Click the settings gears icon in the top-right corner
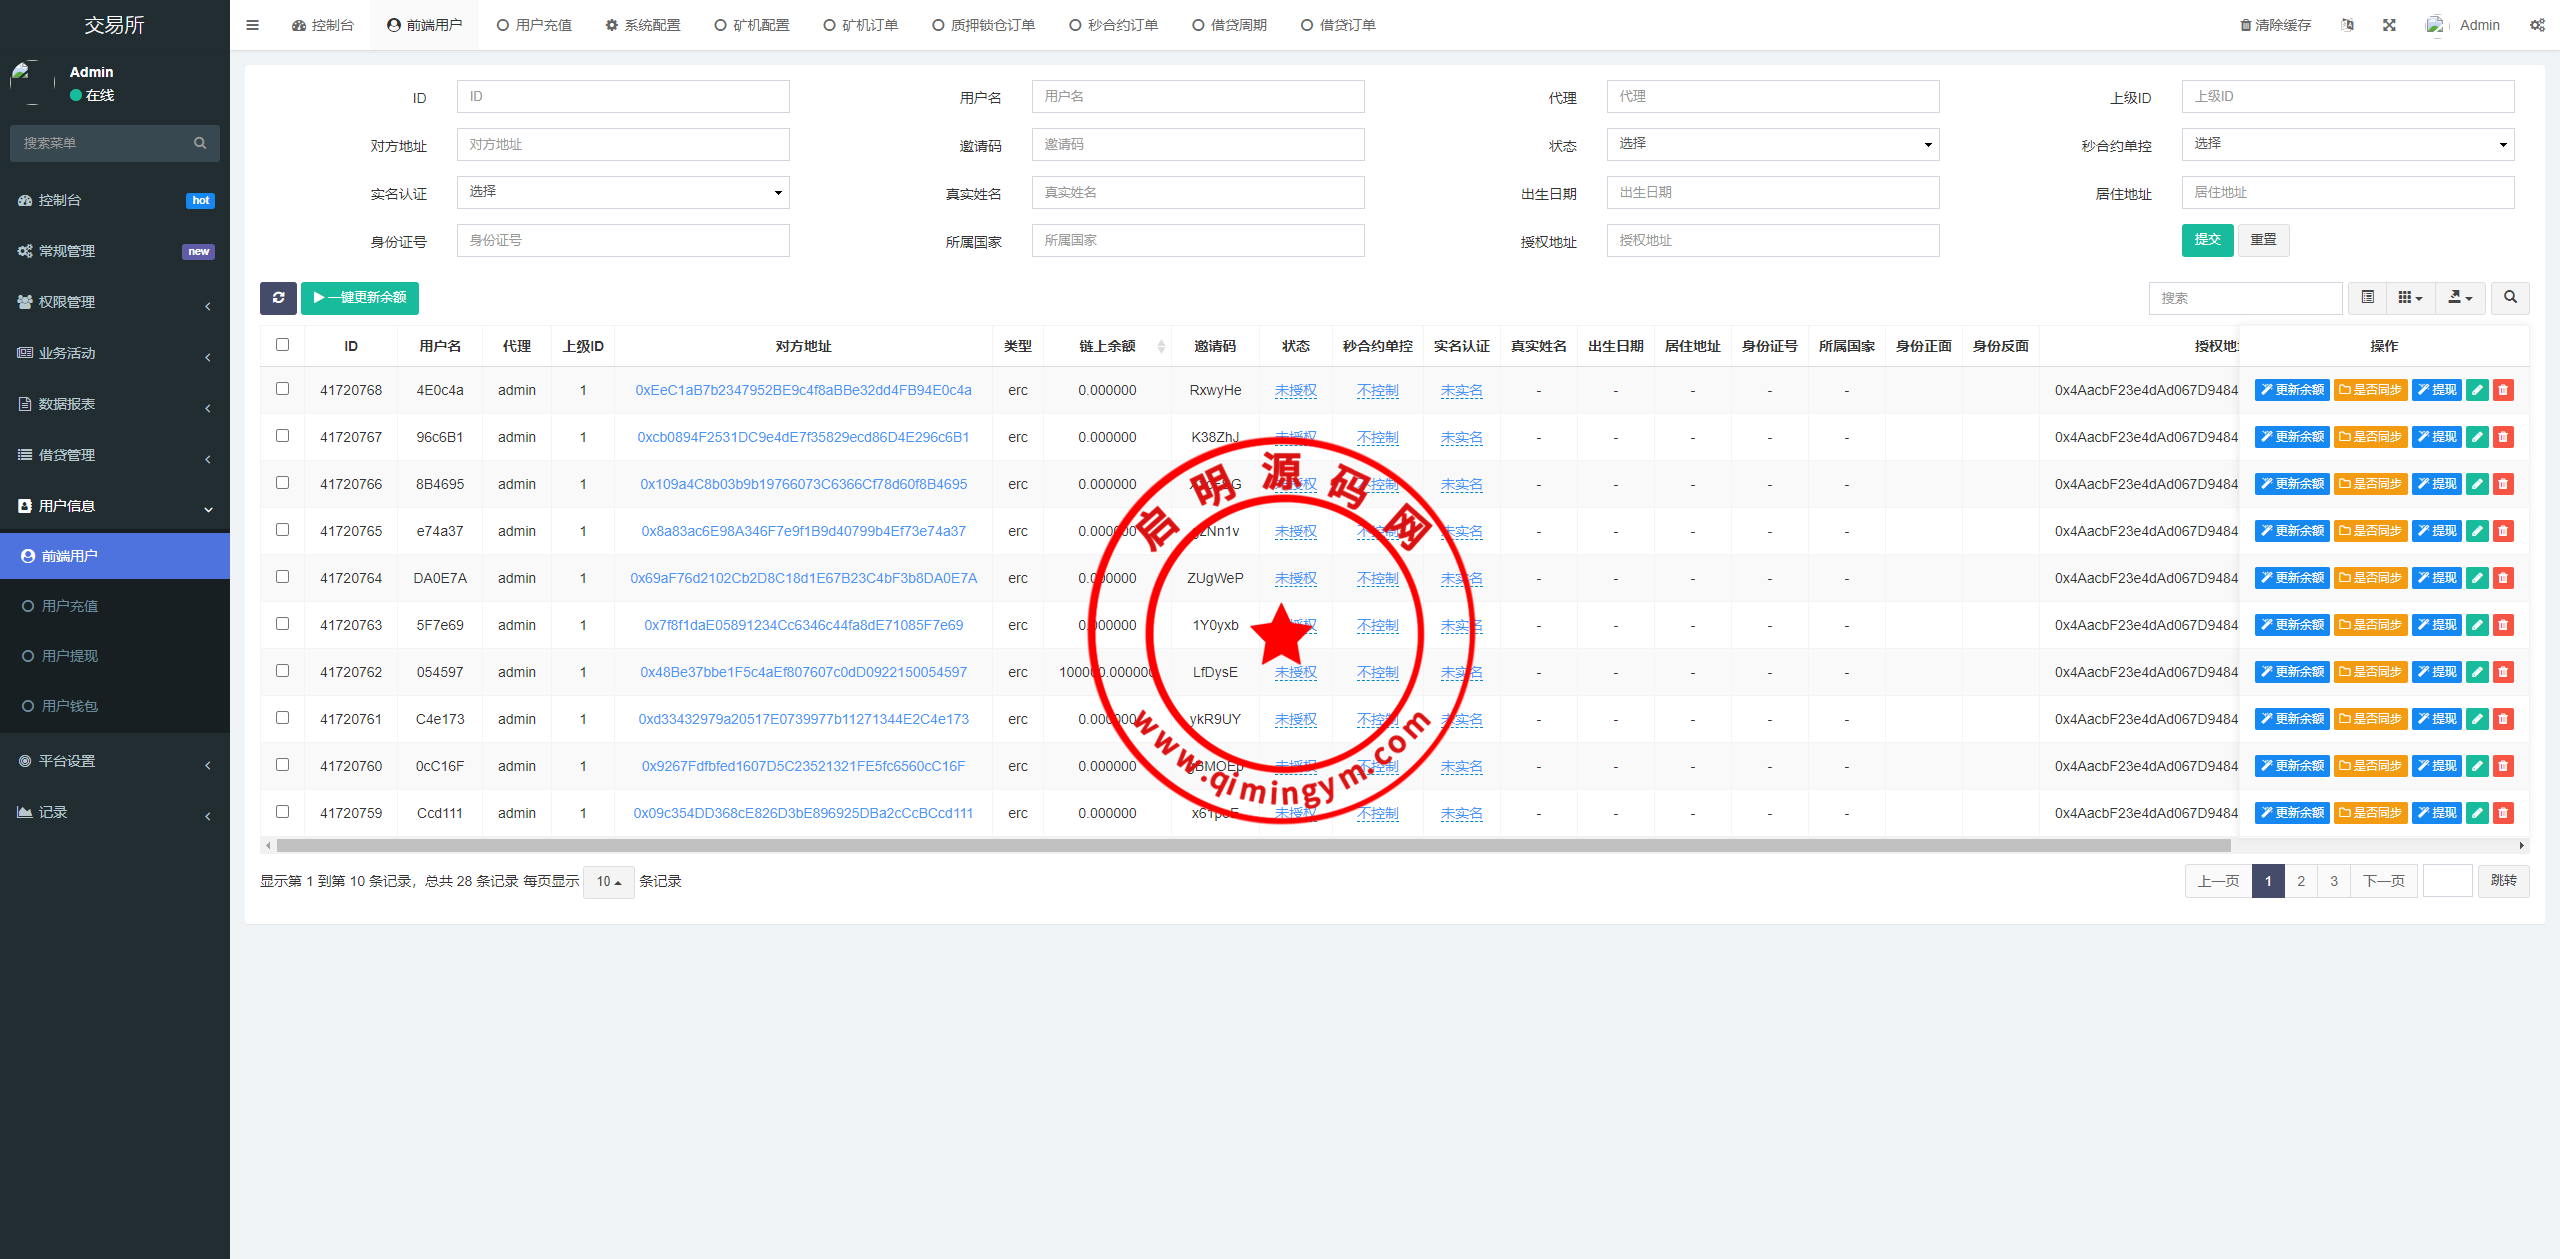Screen dimensions: 2560x1259 (x=2537, y=25)
